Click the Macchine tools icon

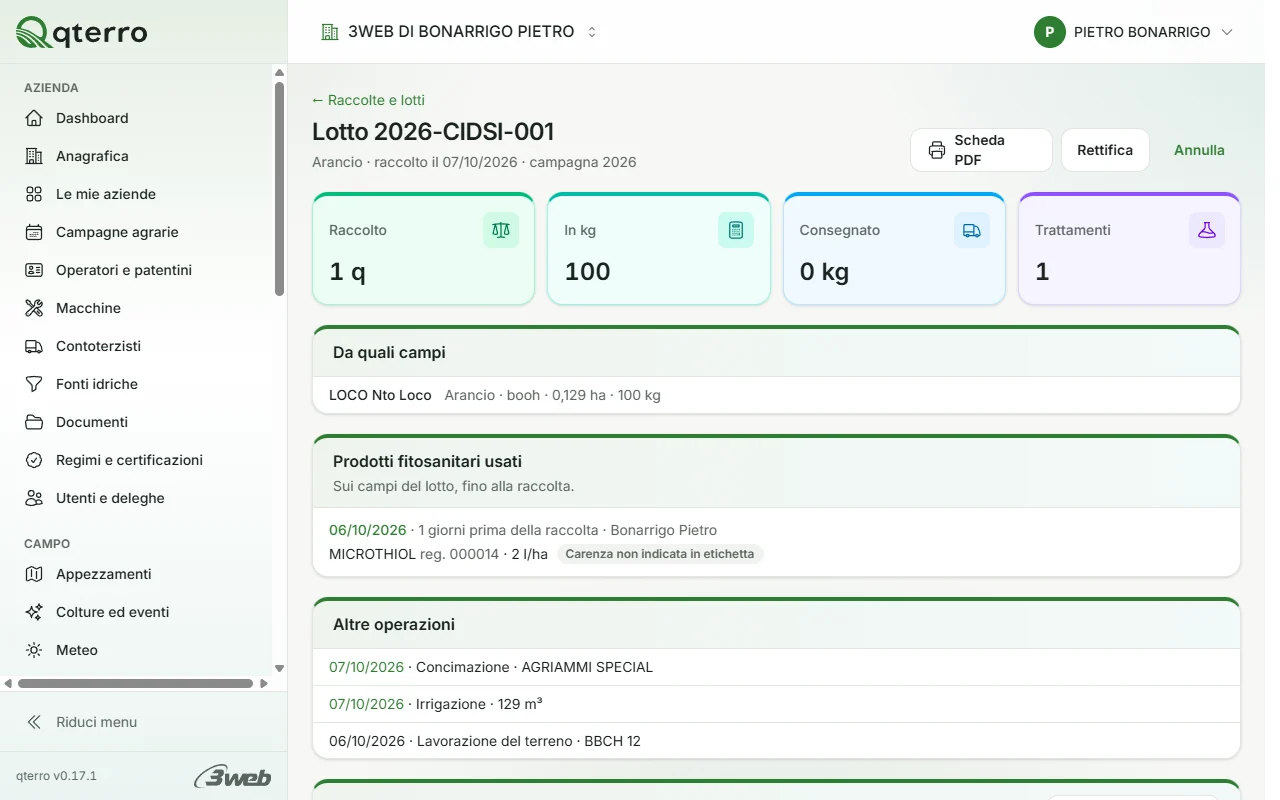[x=34, y=308]
